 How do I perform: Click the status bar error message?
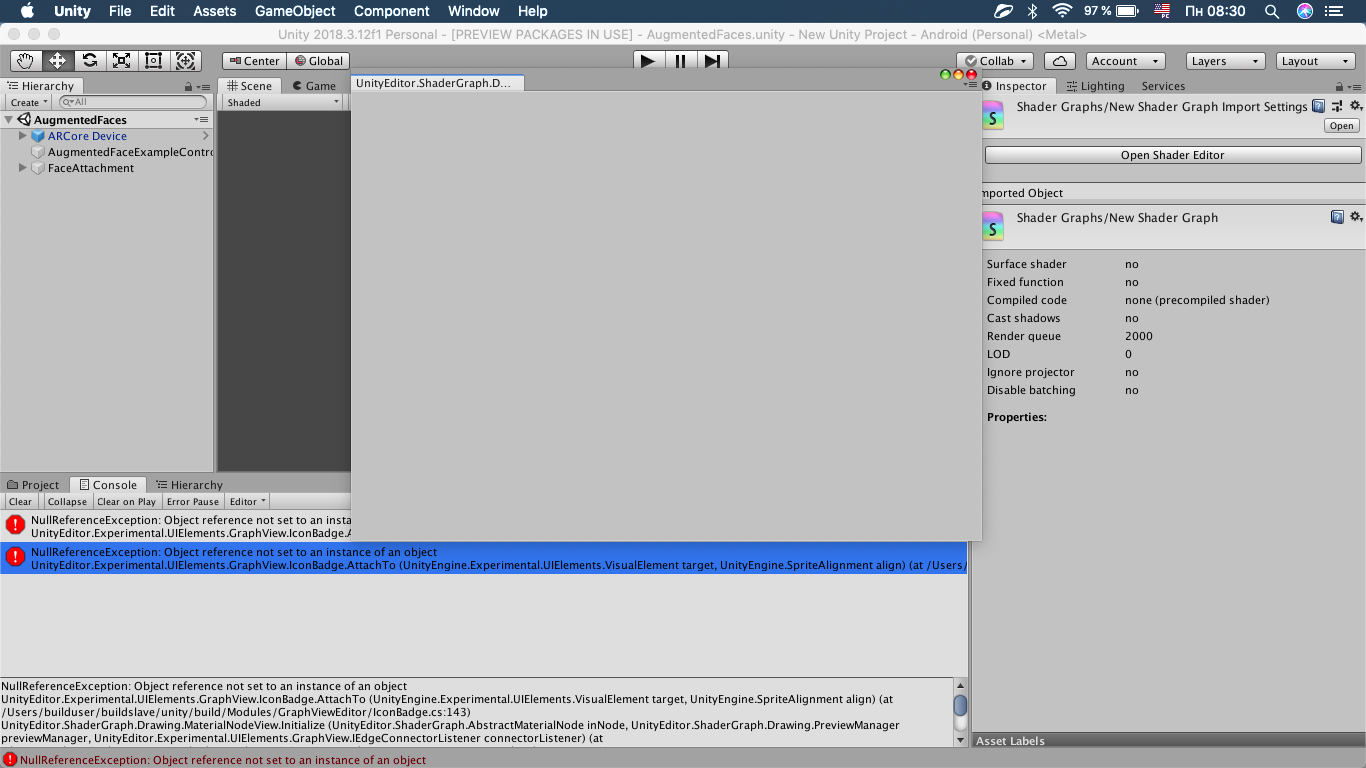point(222,760)
